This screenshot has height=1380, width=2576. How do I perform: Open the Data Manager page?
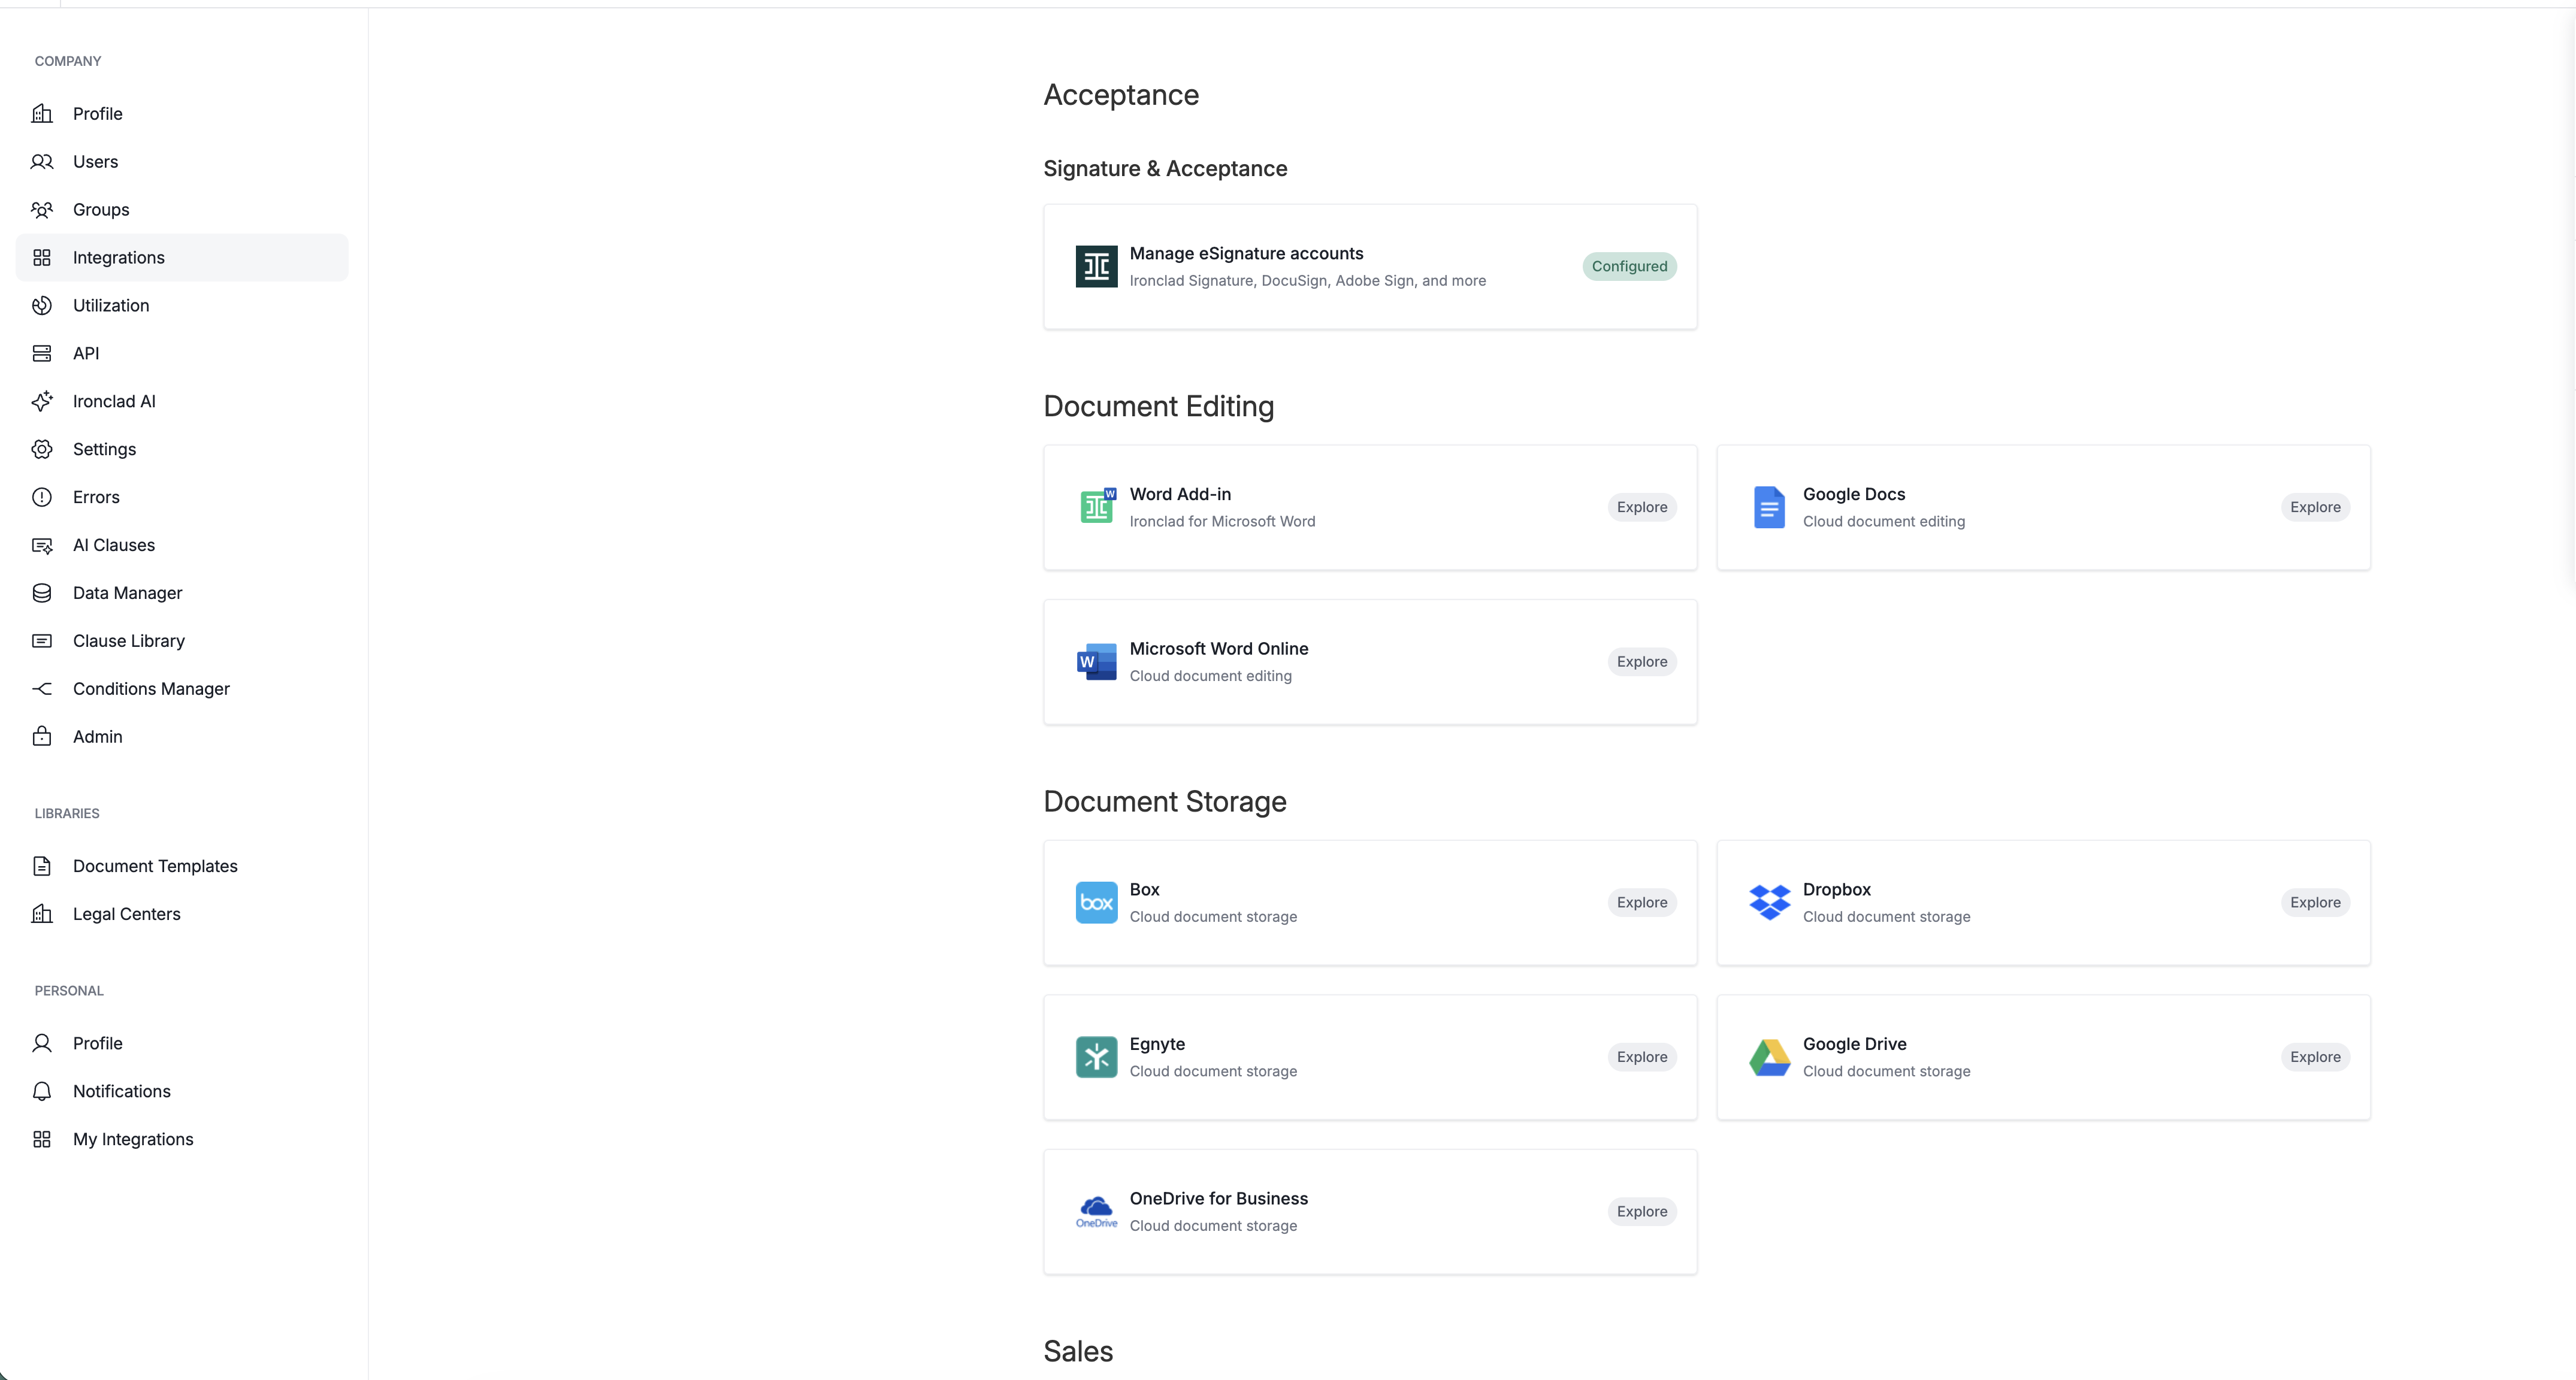point(182,593)
